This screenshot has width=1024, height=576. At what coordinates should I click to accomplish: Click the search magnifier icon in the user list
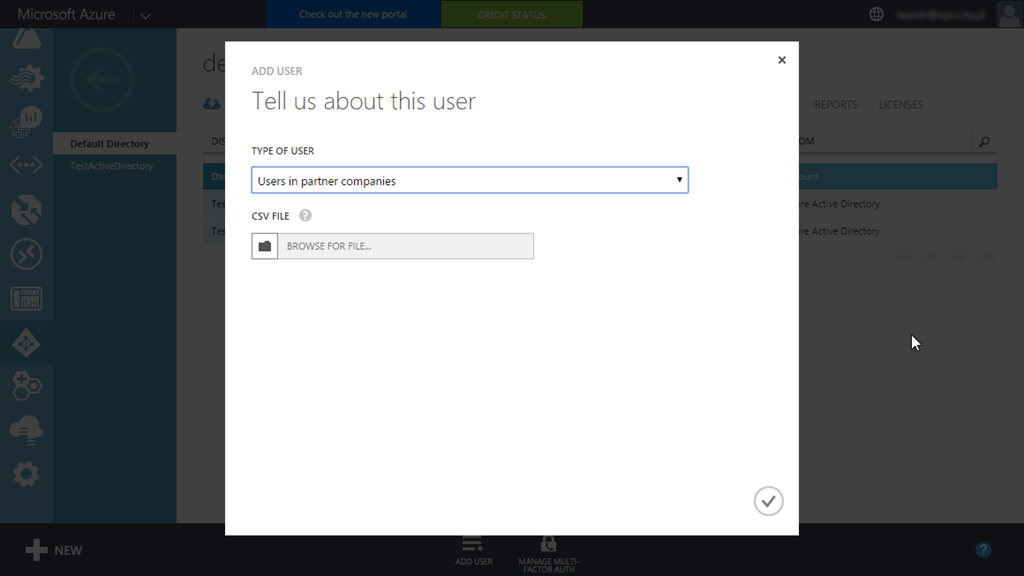click(x=984, y=142)
